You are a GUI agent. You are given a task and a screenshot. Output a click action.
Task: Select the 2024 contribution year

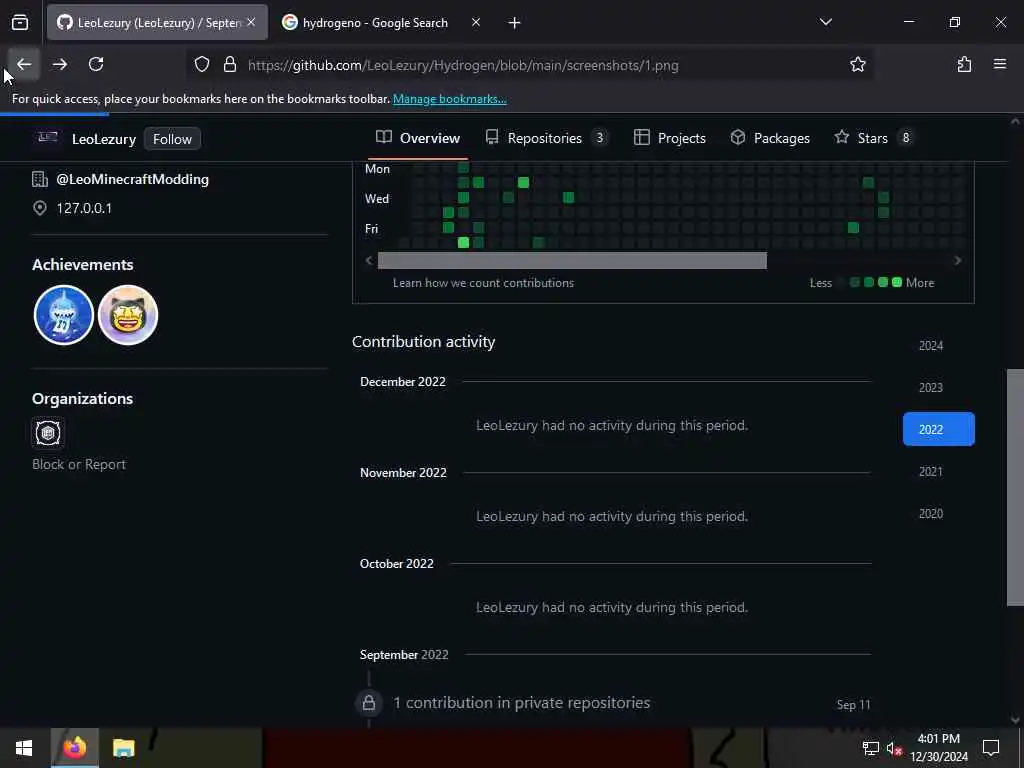pyautogui.click(x=938, y=345)
